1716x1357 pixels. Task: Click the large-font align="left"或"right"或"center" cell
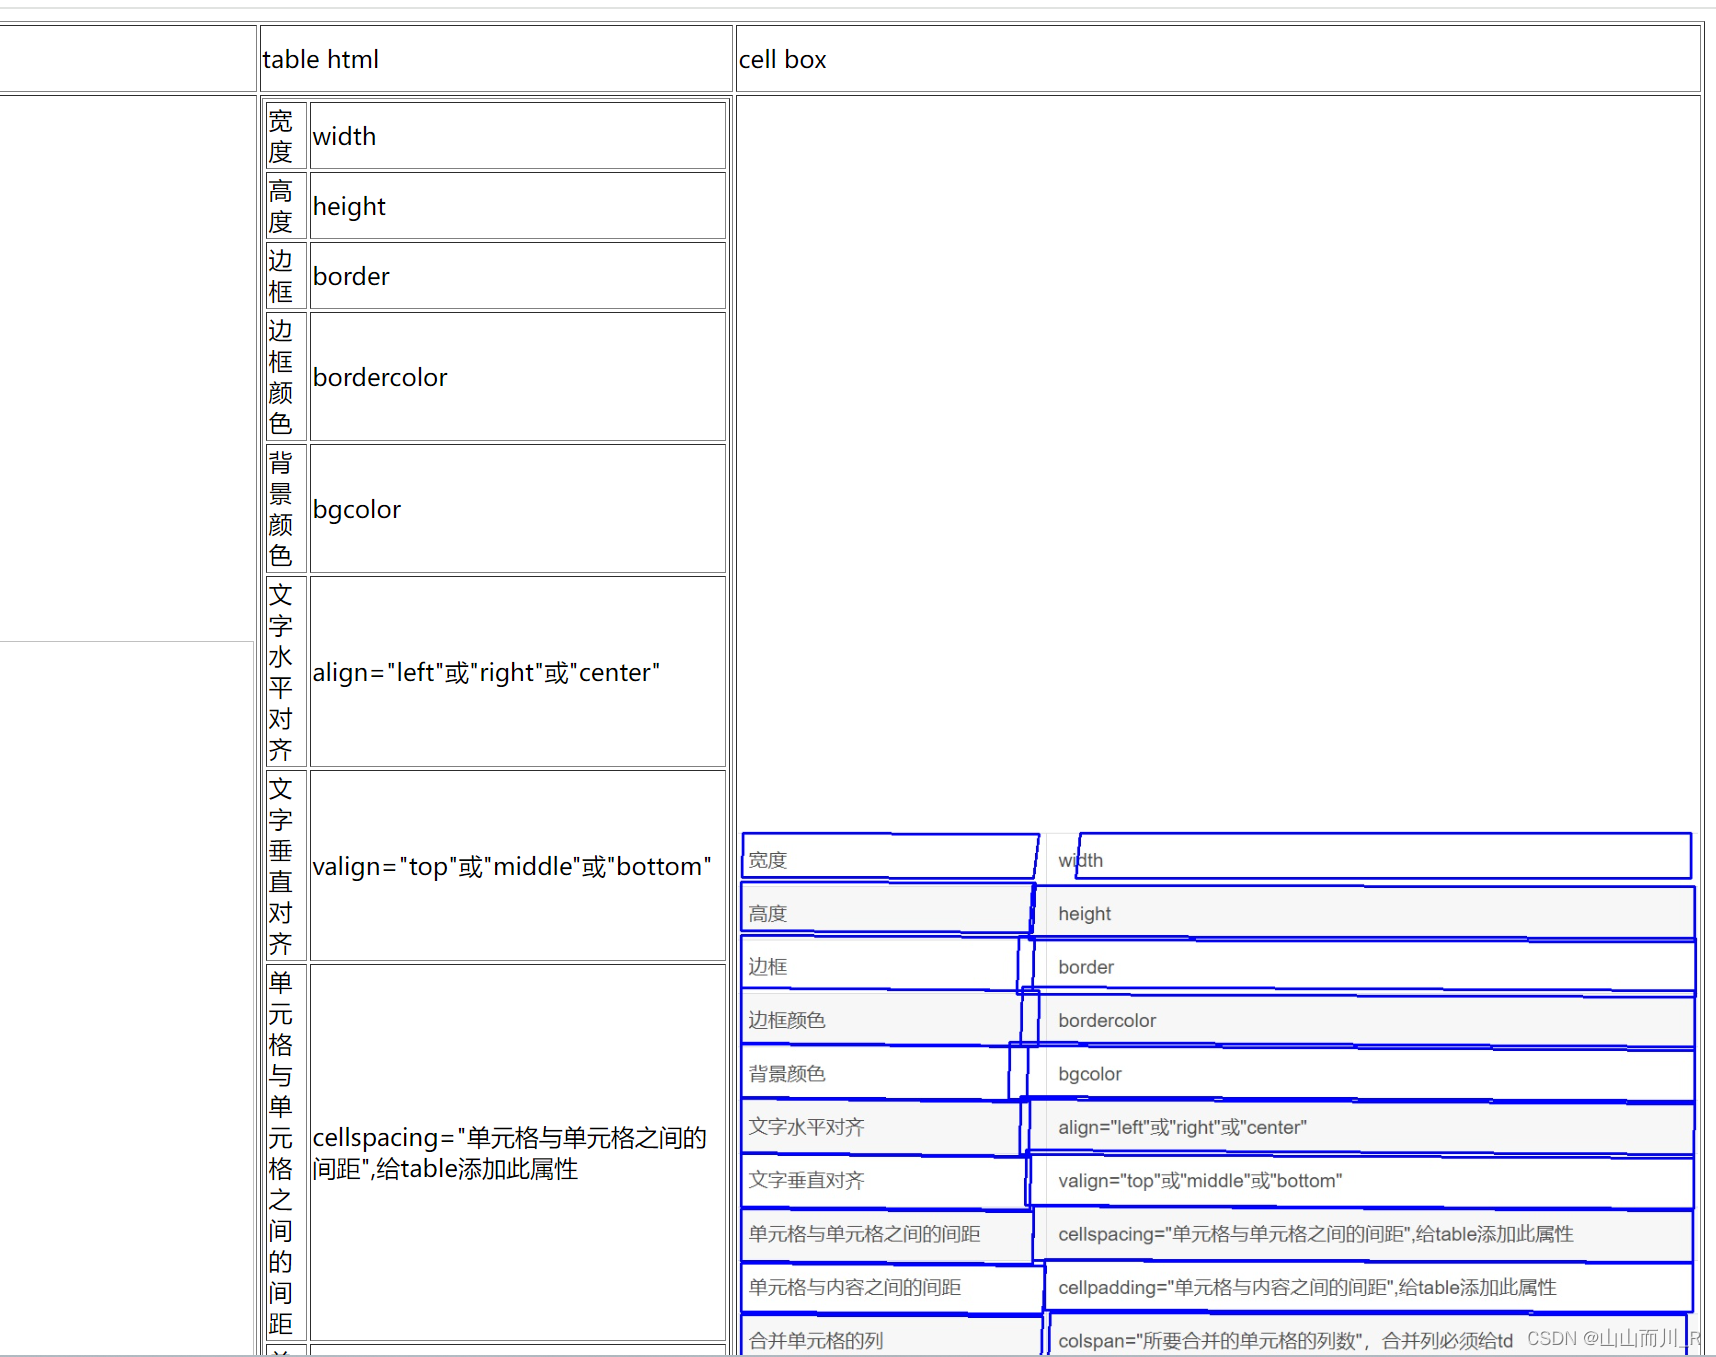(518, 672)
